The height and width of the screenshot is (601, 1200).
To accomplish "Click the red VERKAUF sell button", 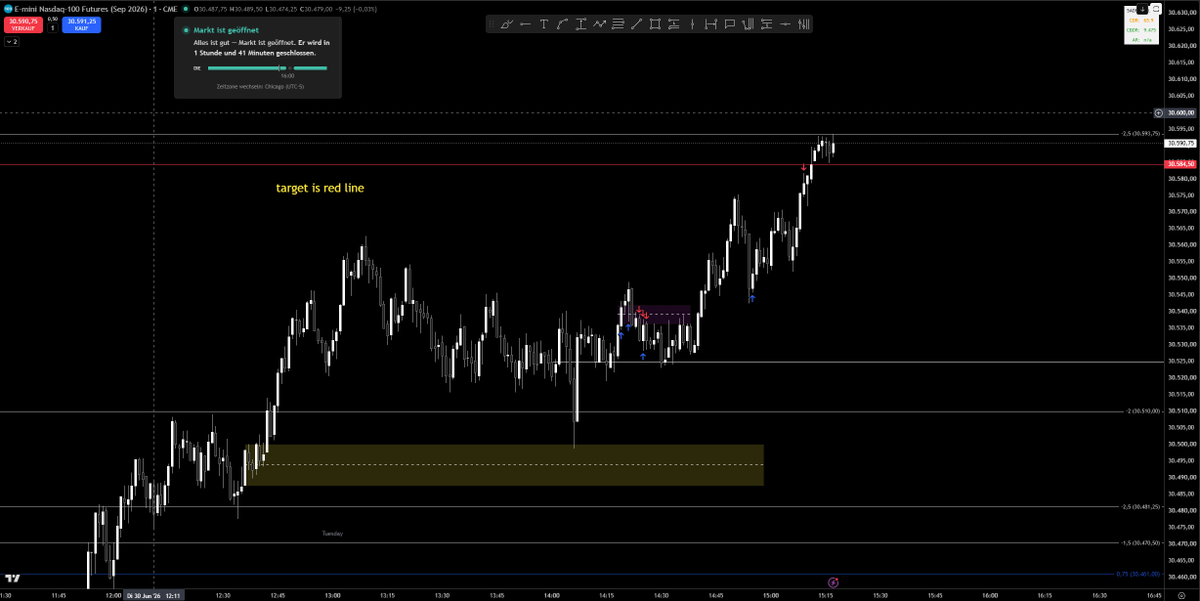I will tap(23, 25).
